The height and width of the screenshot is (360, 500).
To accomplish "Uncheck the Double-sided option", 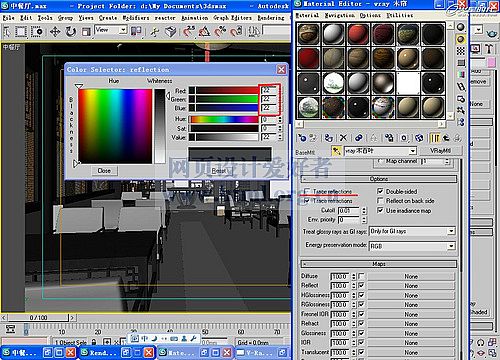I will [380, 191].
